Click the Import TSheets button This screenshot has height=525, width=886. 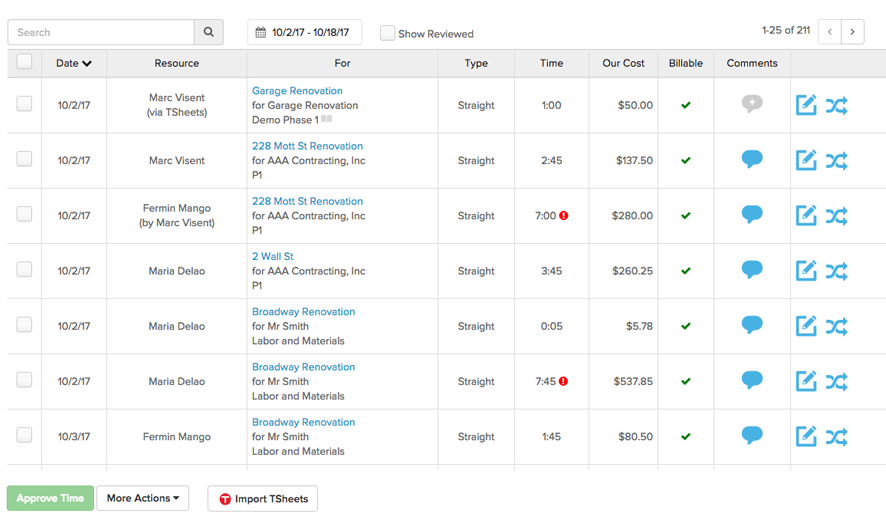pyautogui.click(x=262, y=499)
